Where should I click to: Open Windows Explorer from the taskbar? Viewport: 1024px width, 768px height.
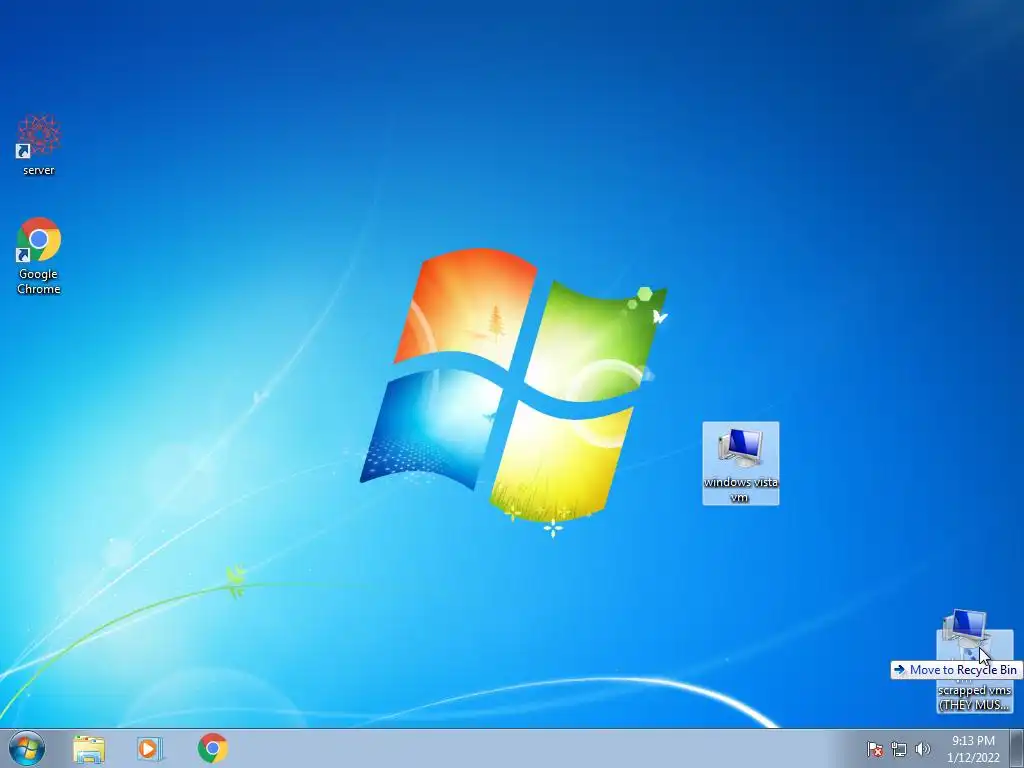(89, 748)
